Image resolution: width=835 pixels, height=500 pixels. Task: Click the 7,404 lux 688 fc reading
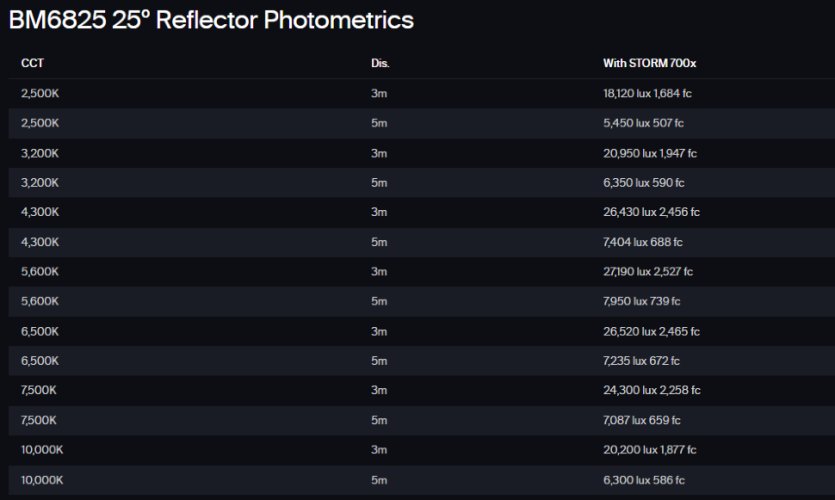pos(643,242)
